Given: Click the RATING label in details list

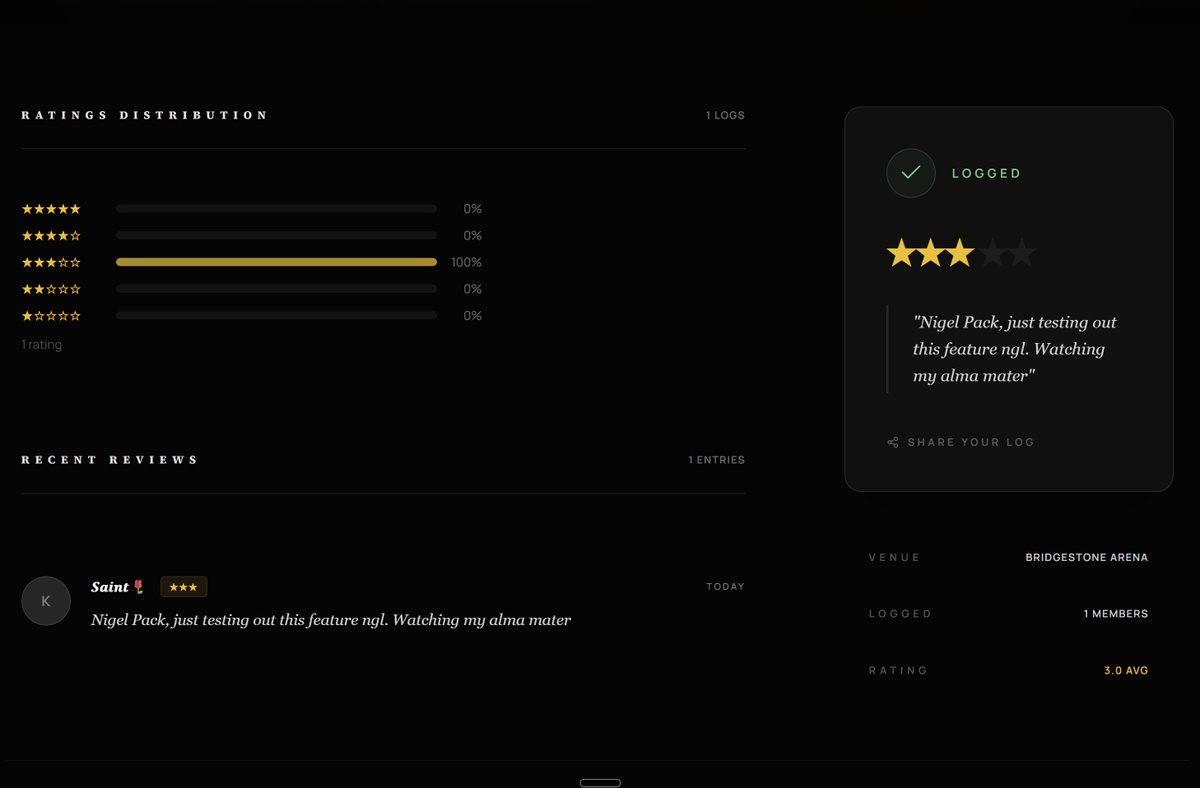Looking at the screenshot, I should click(898, 671).
